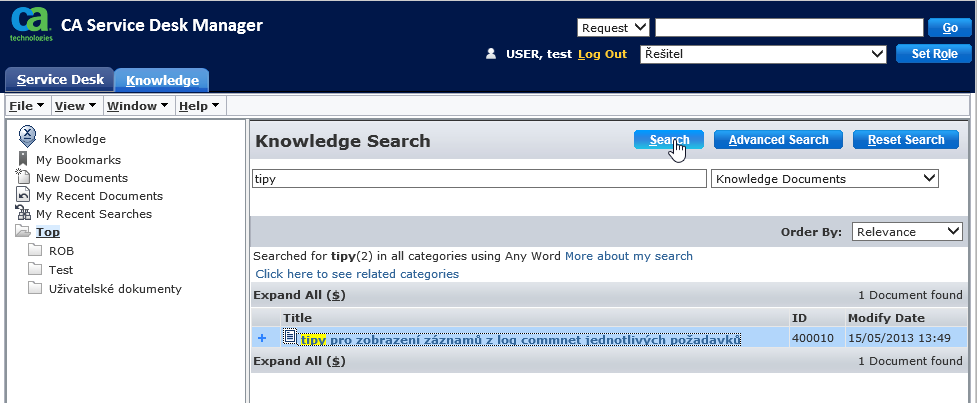Viewport: 977px width, 403px height.
Task: Click the Uživatelské dokumenty folder icon
Action: pyautogui.click(x=34, y=288)
